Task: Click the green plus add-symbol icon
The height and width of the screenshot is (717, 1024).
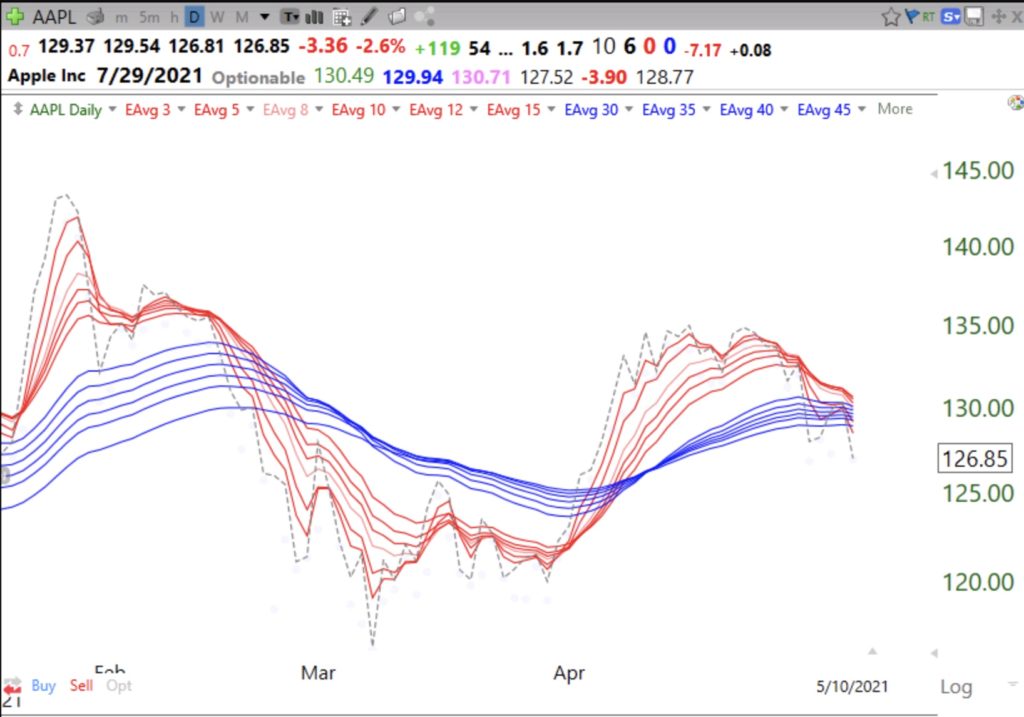Action: click(16, 17)
